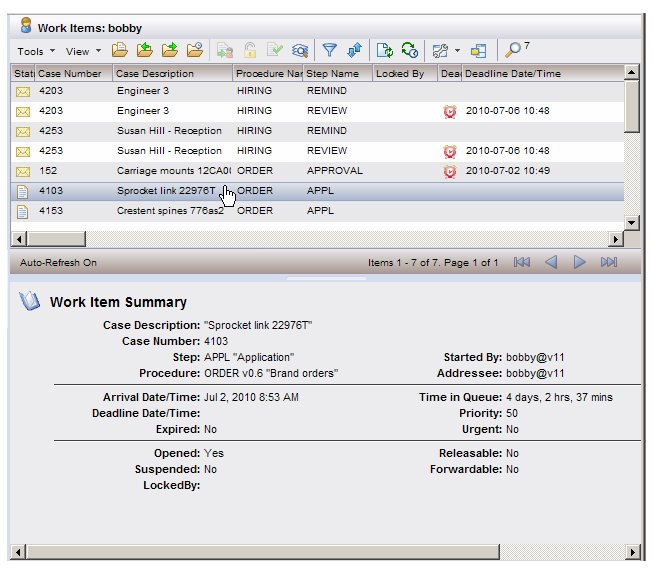This screenshot has width=653, height=574.
Task: Go to the first page of items
Action: point(521,262)
